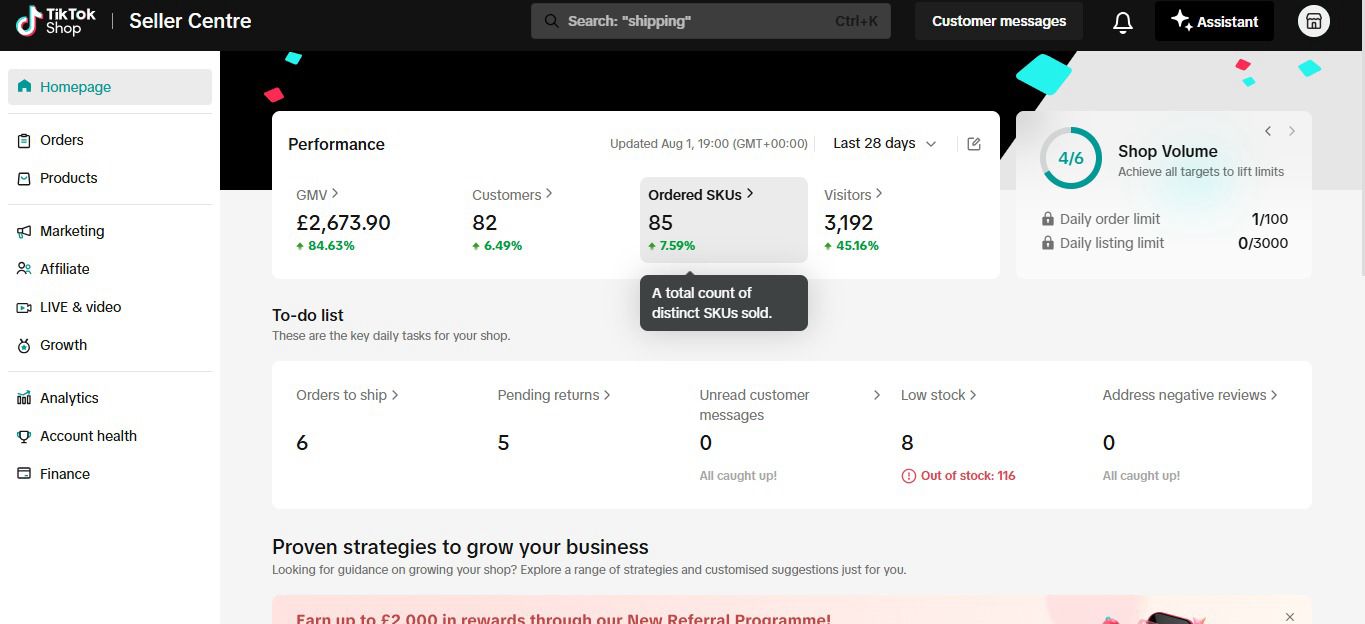1365x624 pixels.
Task: Click the Growth medal icon in sidebar
Action: [x=24, y=345]
